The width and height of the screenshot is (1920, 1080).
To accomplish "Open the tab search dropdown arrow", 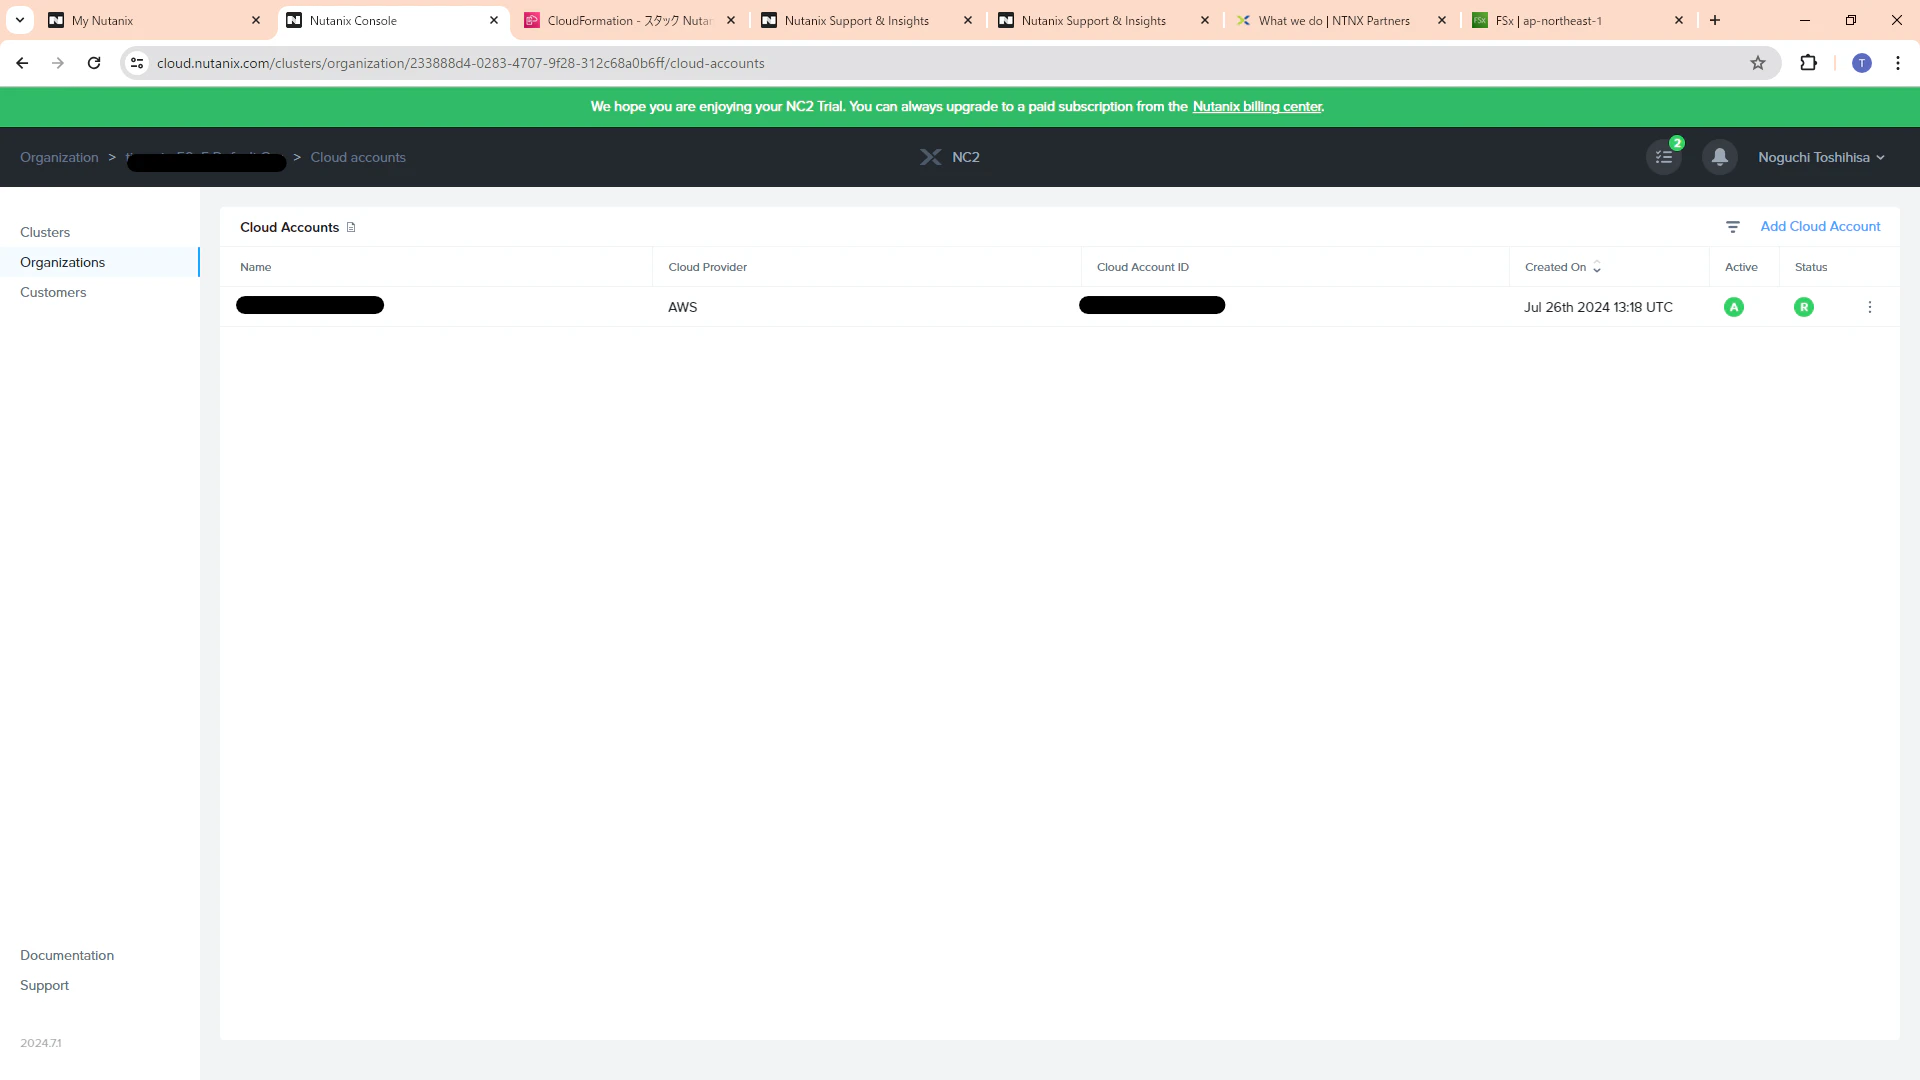I will click(x=20, y=20).
